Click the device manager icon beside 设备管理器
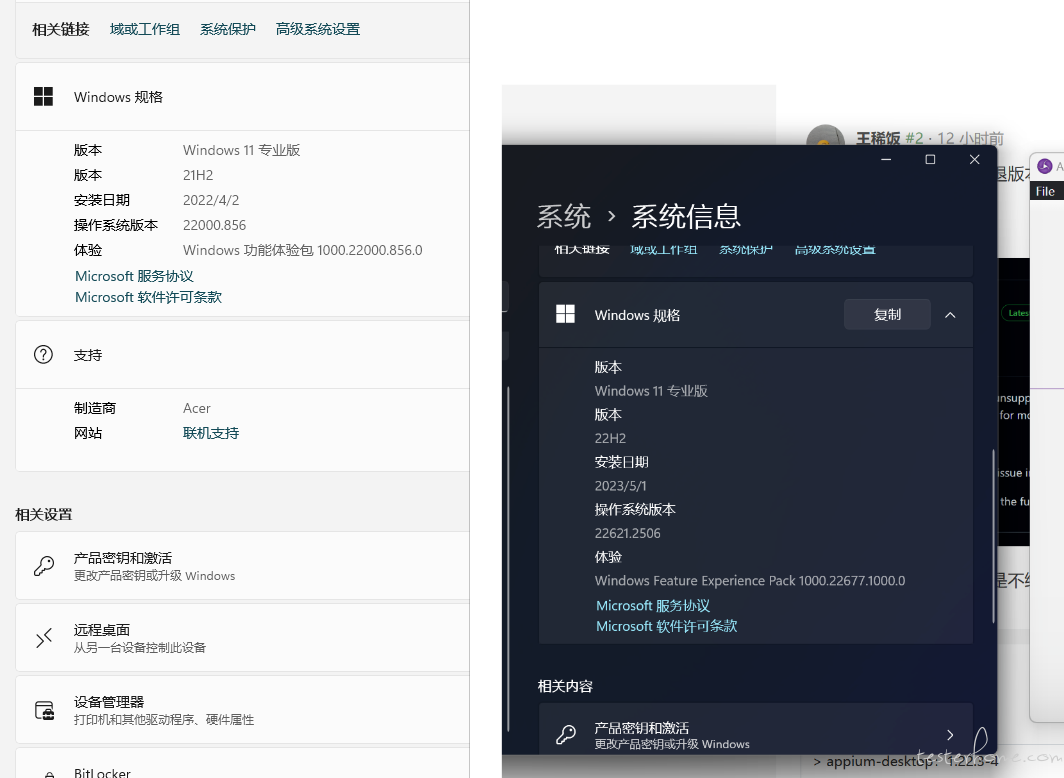 coord(45,710)
